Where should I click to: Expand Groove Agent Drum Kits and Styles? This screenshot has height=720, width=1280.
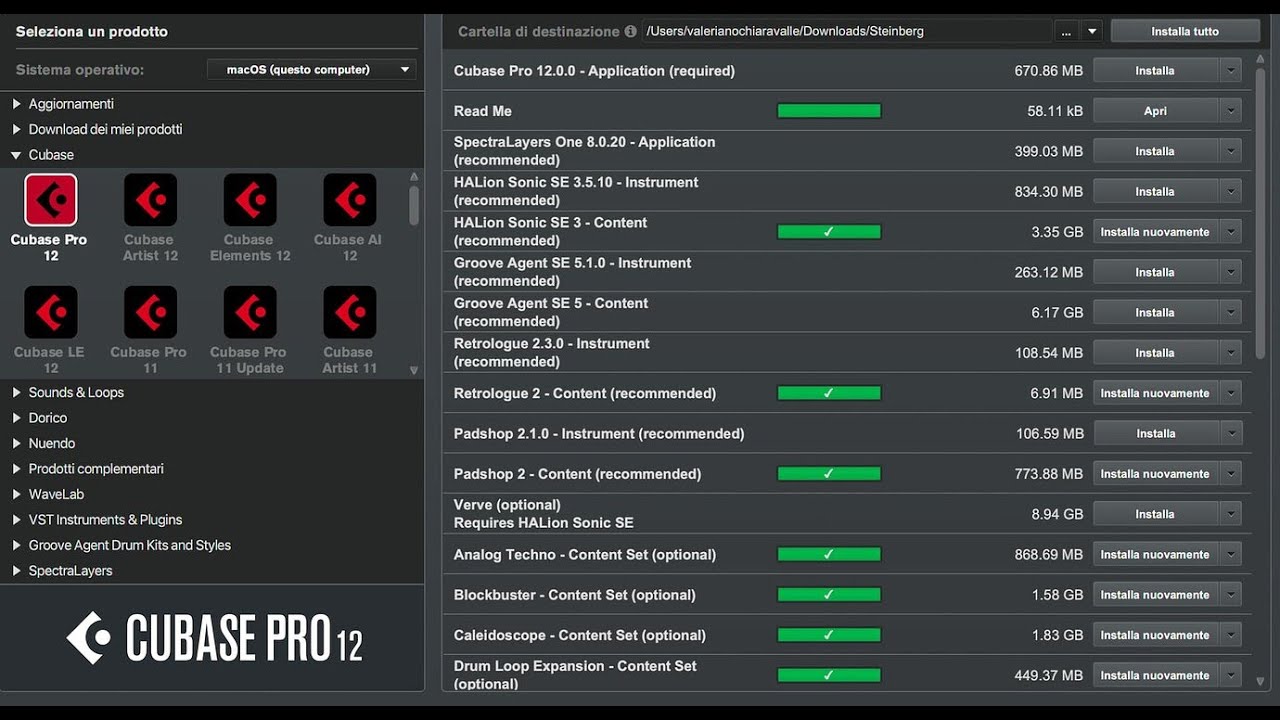click(17, 545)
